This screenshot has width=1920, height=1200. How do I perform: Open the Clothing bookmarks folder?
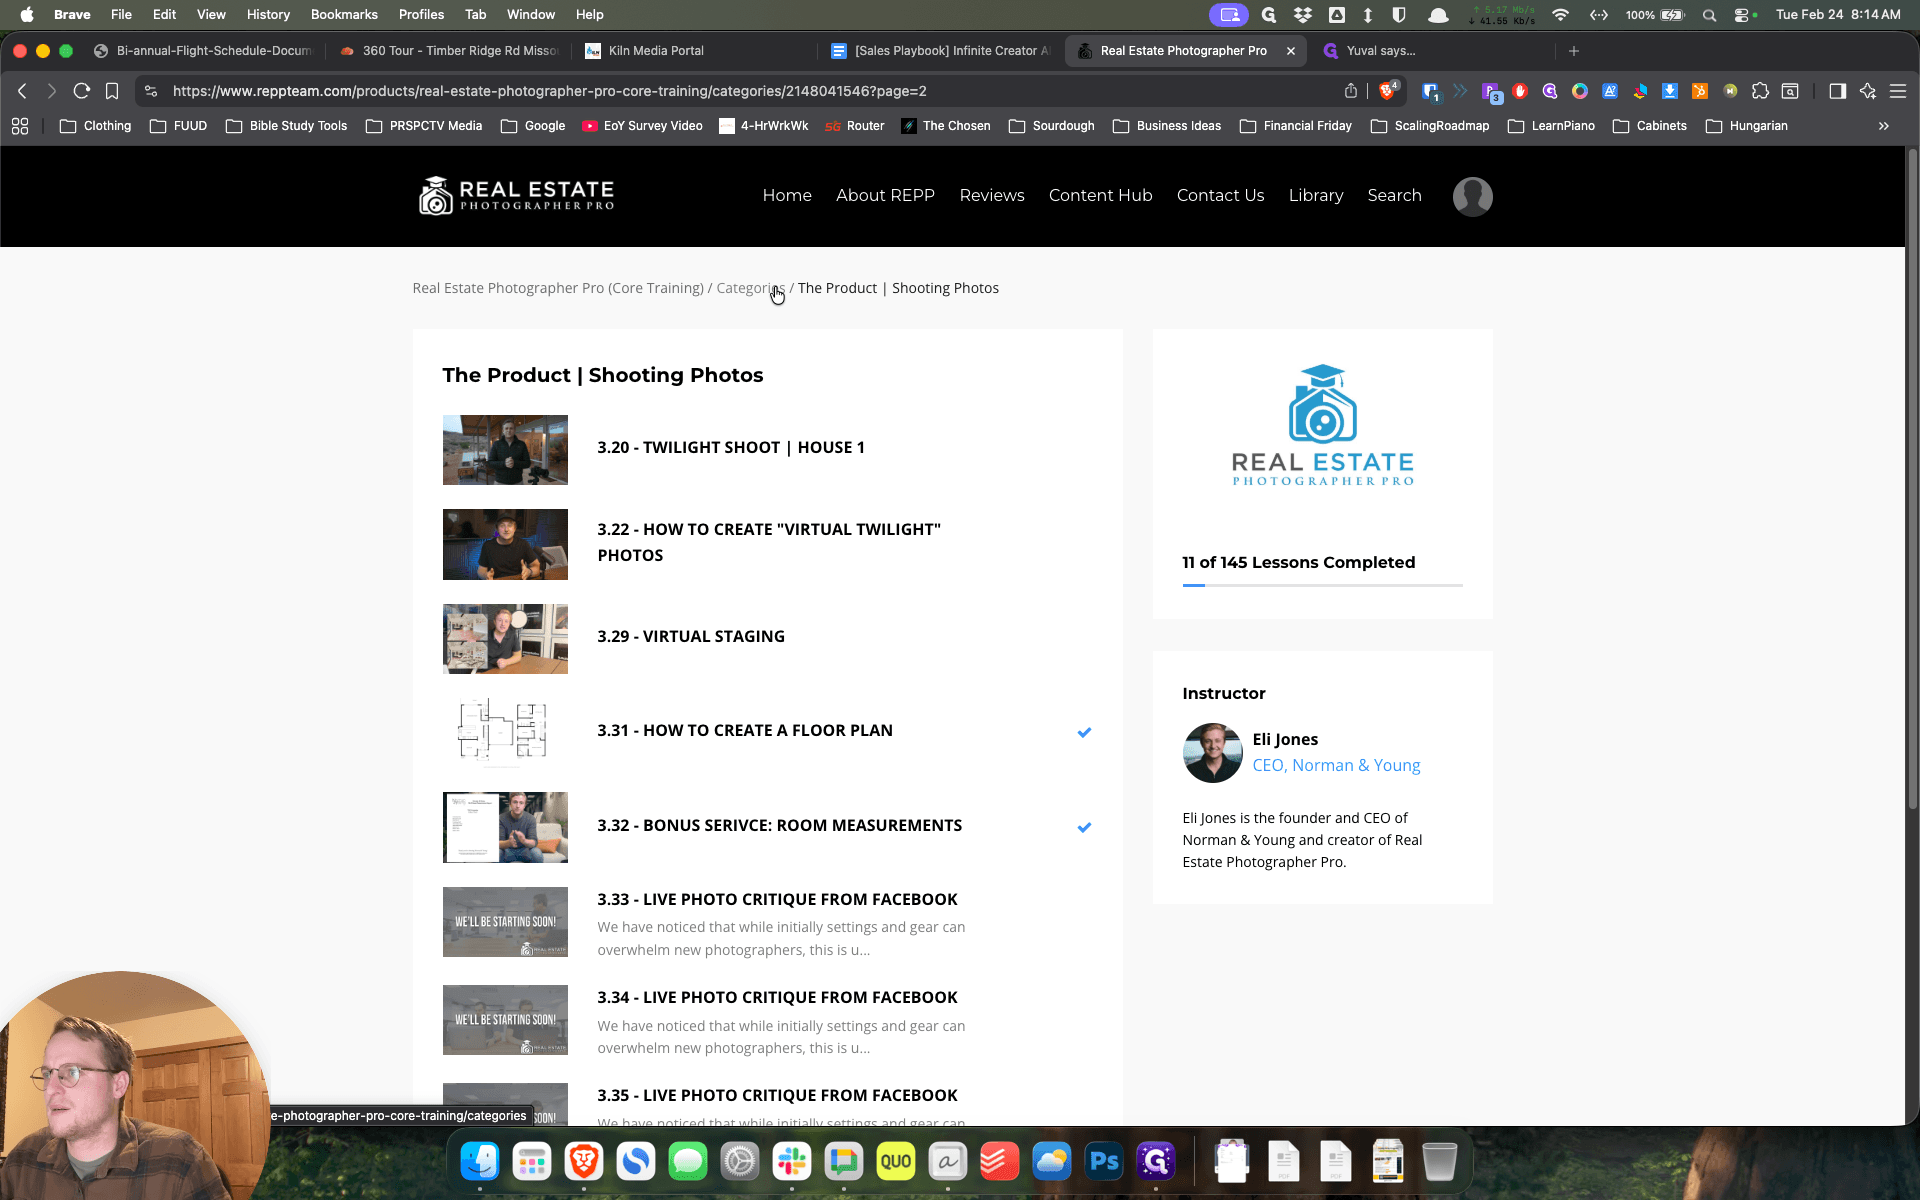coord(96,126)
